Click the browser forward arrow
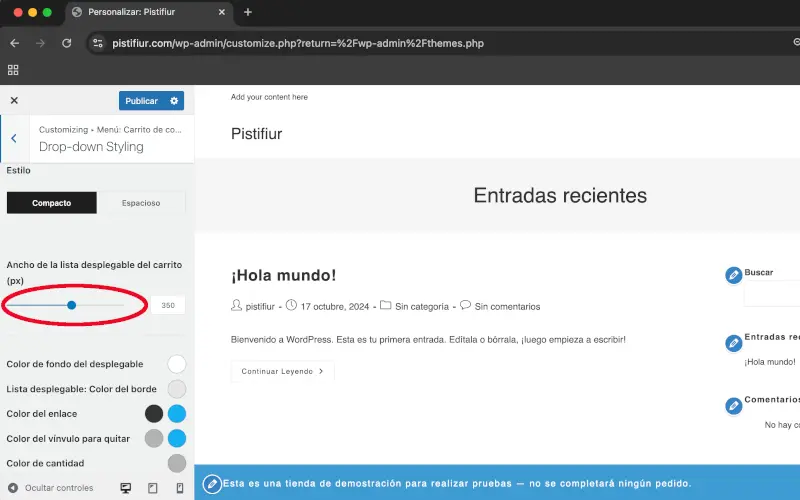The width and height of the screenshot is (800, 500). click(40, 43)
